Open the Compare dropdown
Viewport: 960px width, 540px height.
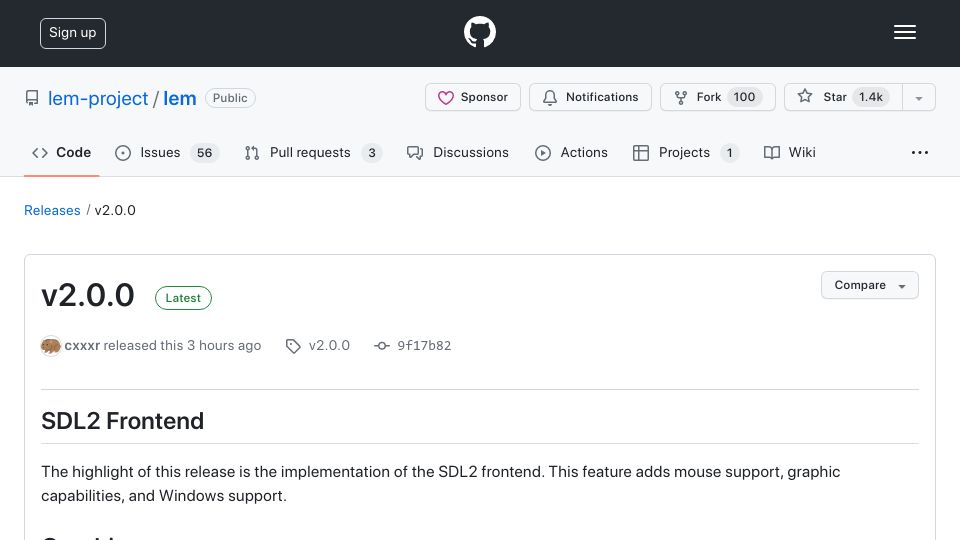(869, 285)
